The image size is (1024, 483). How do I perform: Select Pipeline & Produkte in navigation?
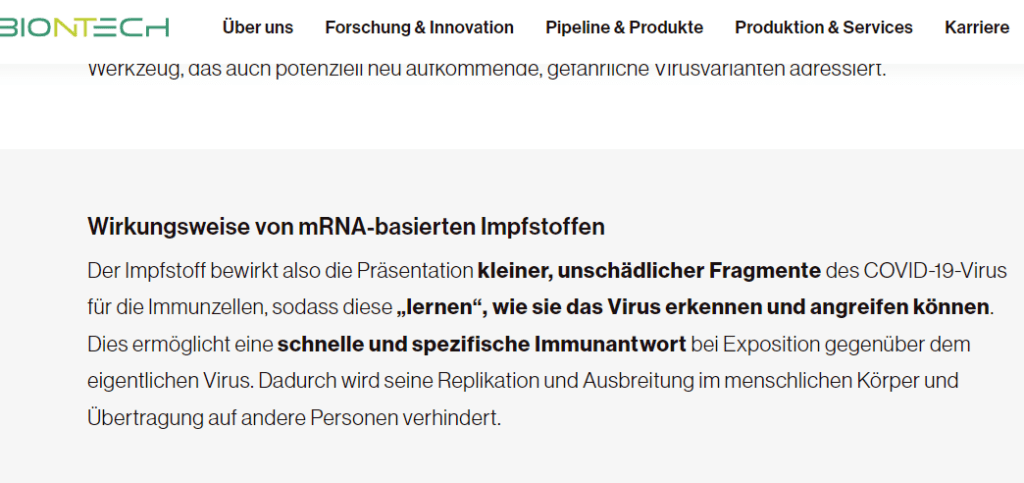[x=624, y=28]
